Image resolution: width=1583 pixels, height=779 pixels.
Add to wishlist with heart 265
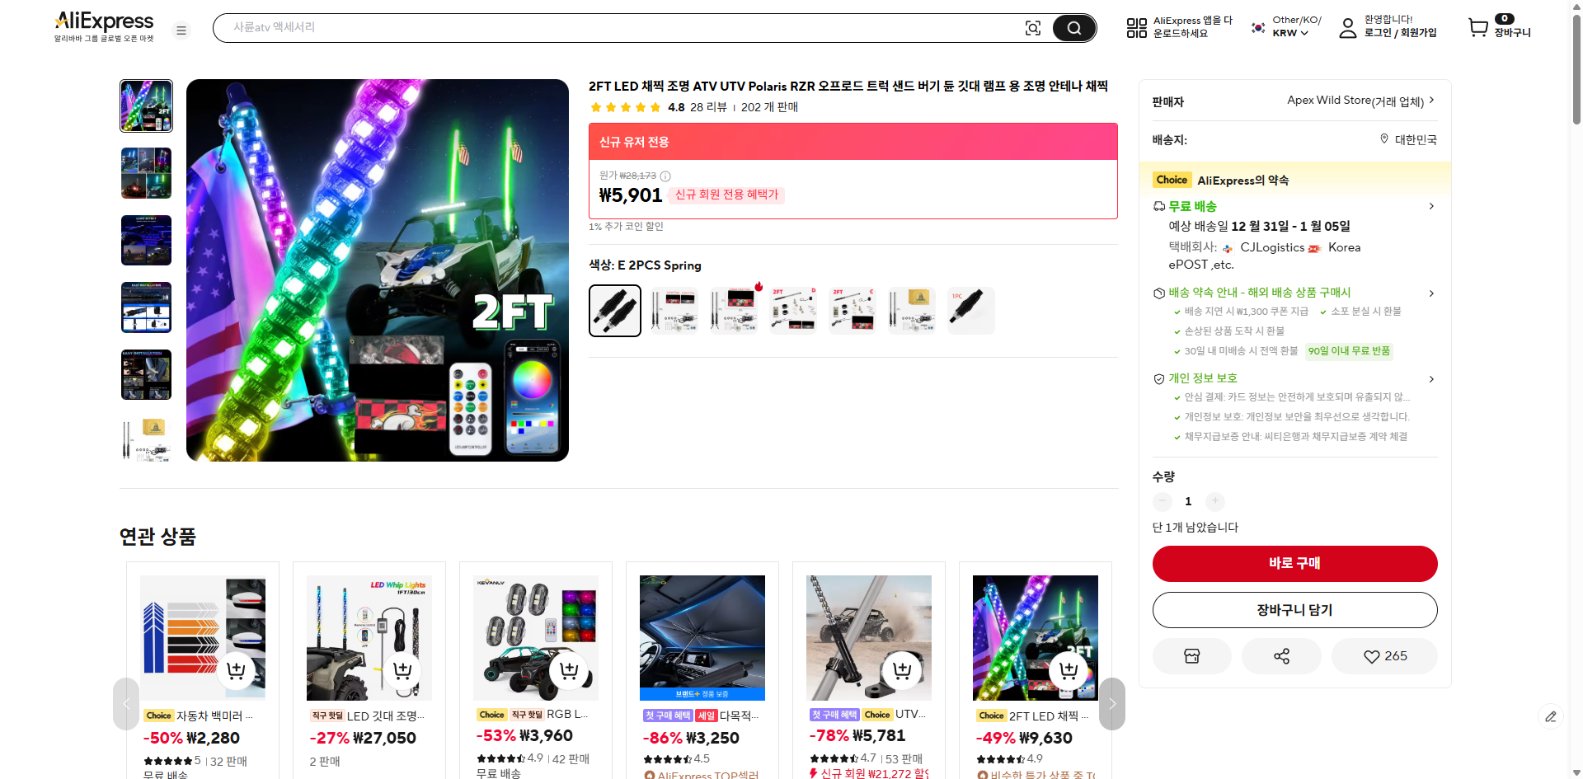click(1384, 656)
